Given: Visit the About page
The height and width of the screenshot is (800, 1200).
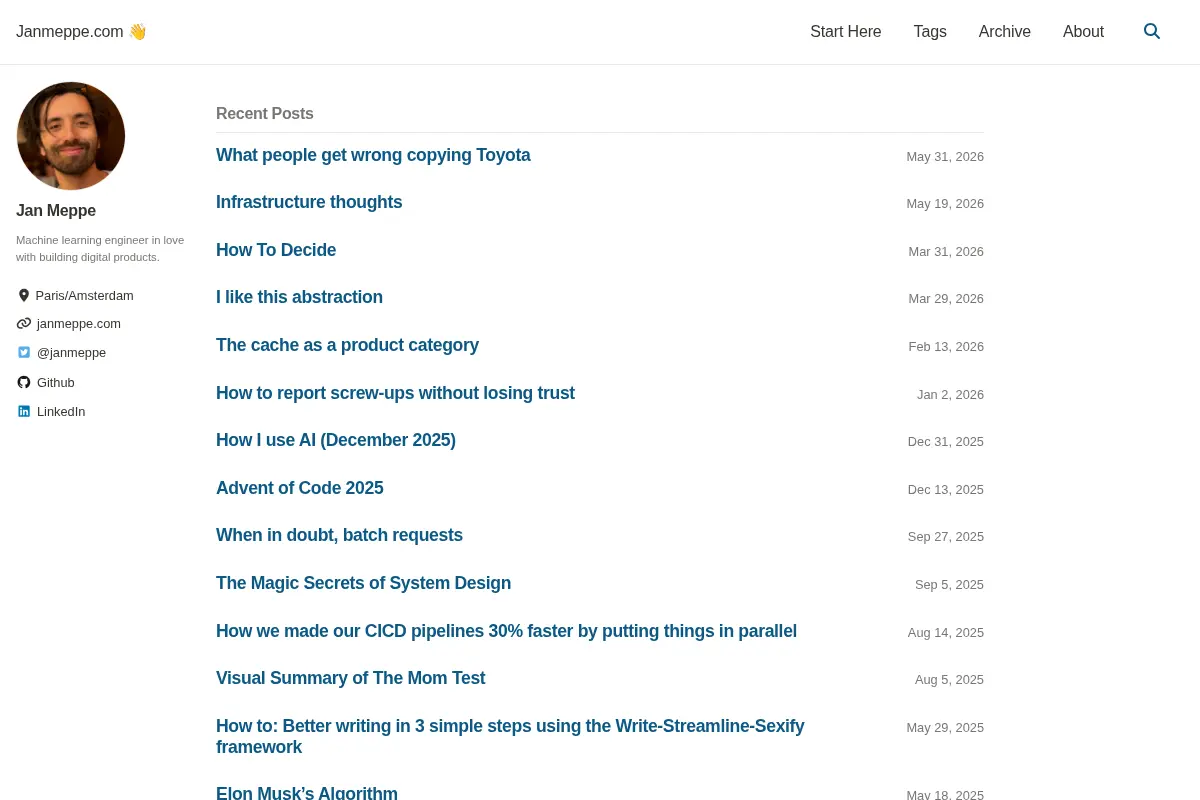Looking at the screenshot, I should click(x=1083, y=32).
